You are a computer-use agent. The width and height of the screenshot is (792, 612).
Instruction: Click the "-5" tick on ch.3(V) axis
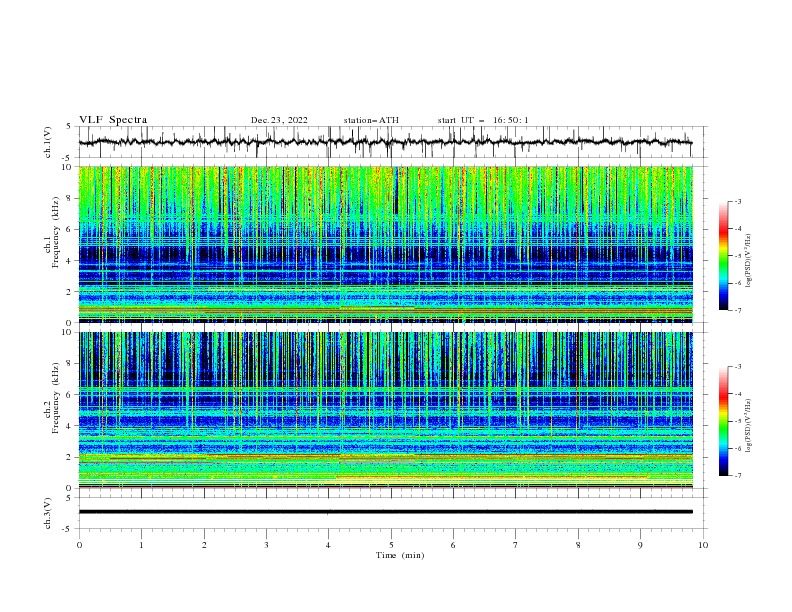pyautogui.click(x=68, y=529)
